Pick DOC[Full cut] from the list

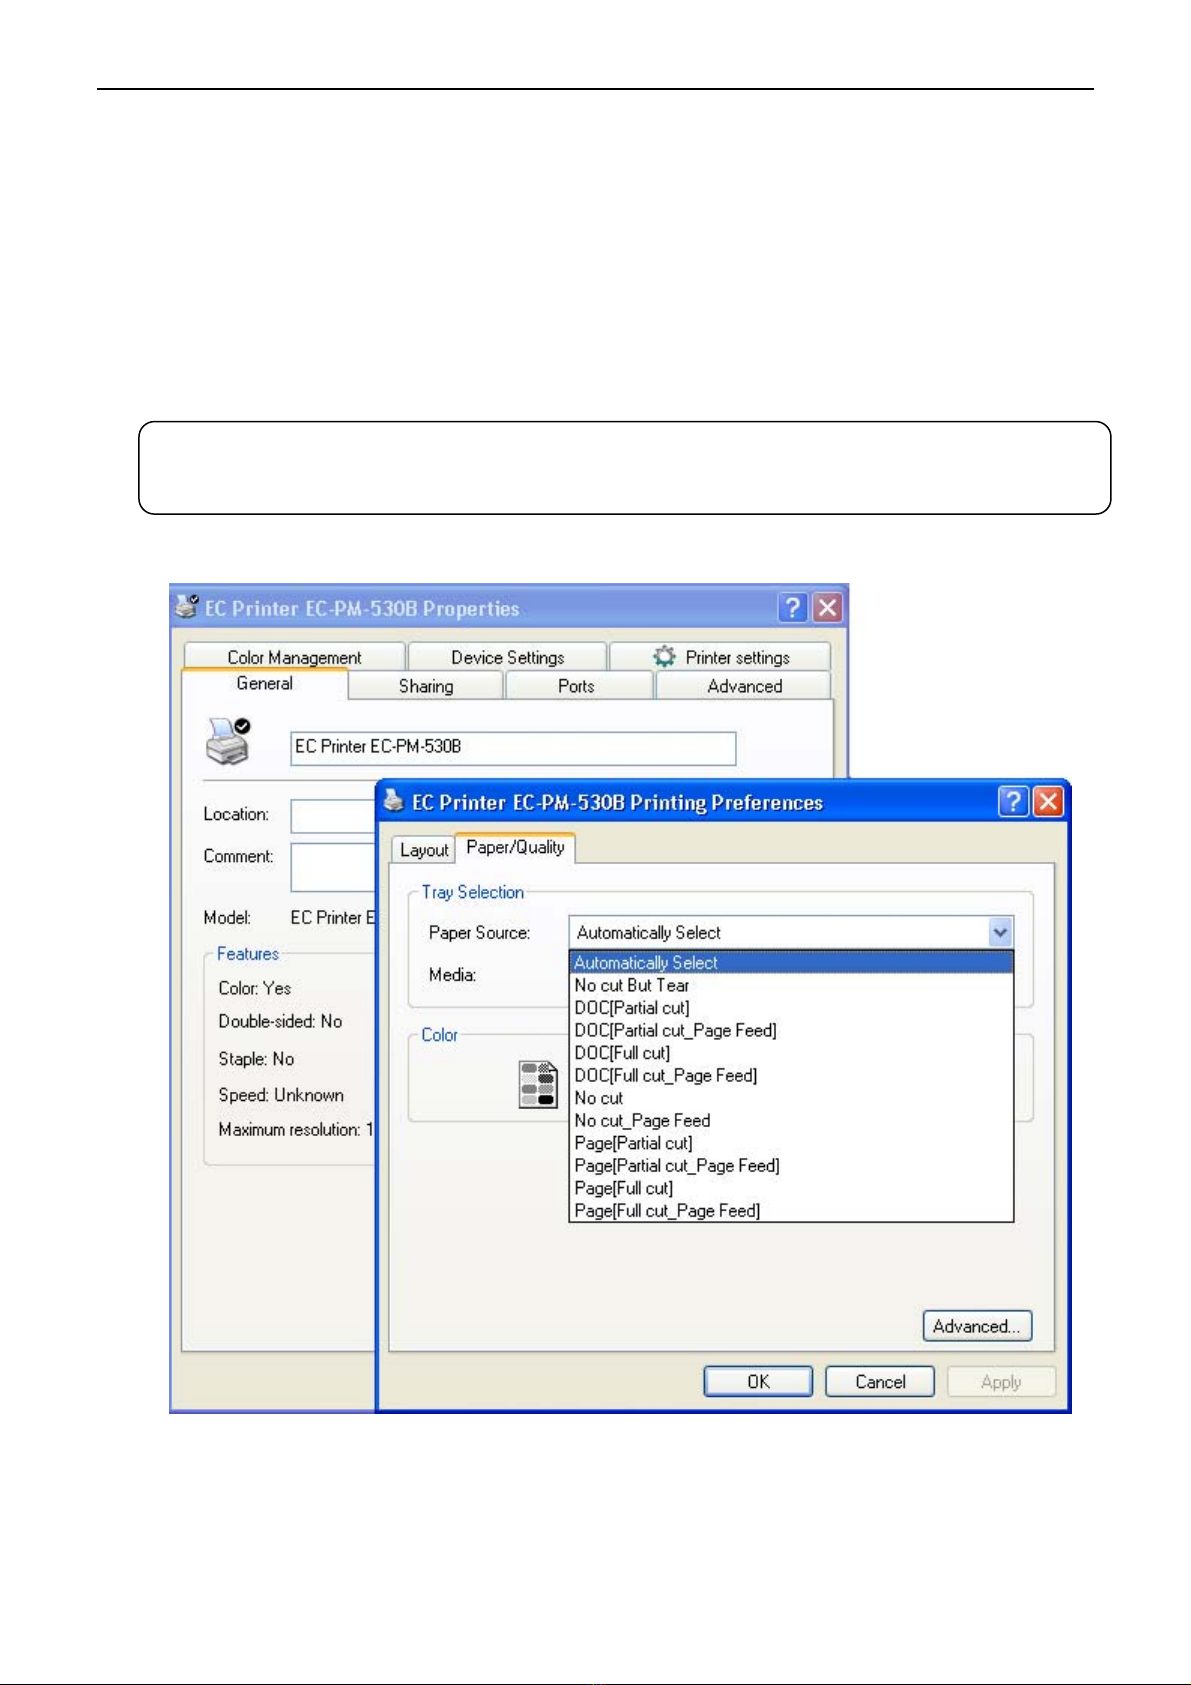coord(791,1052)
